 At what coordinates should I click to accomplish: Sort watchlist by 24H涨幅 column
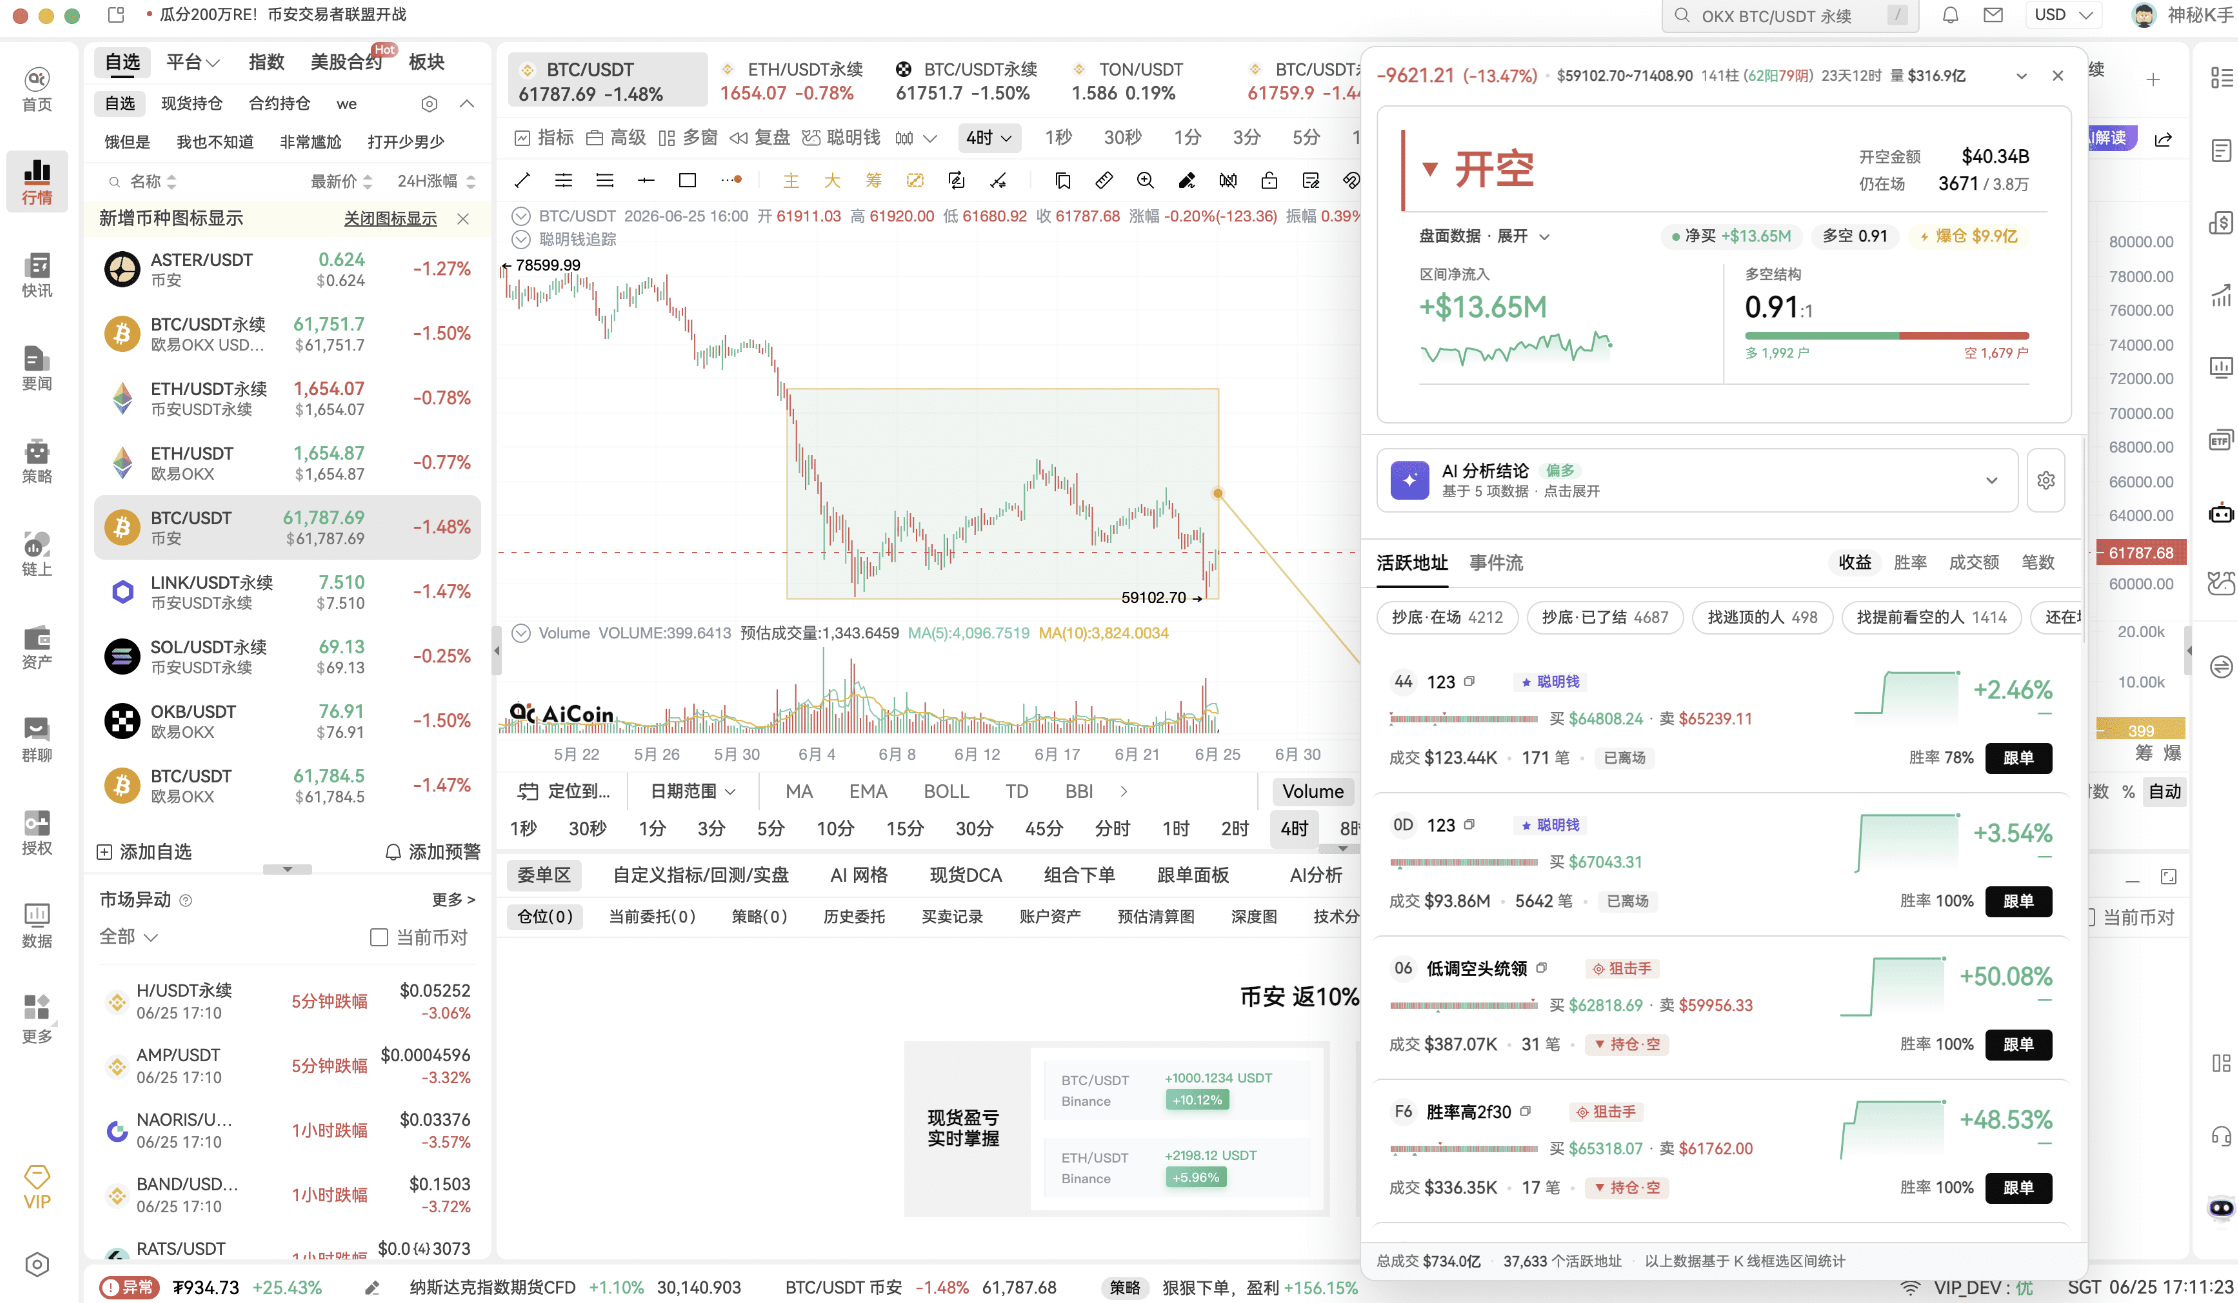tap(436, 181)
